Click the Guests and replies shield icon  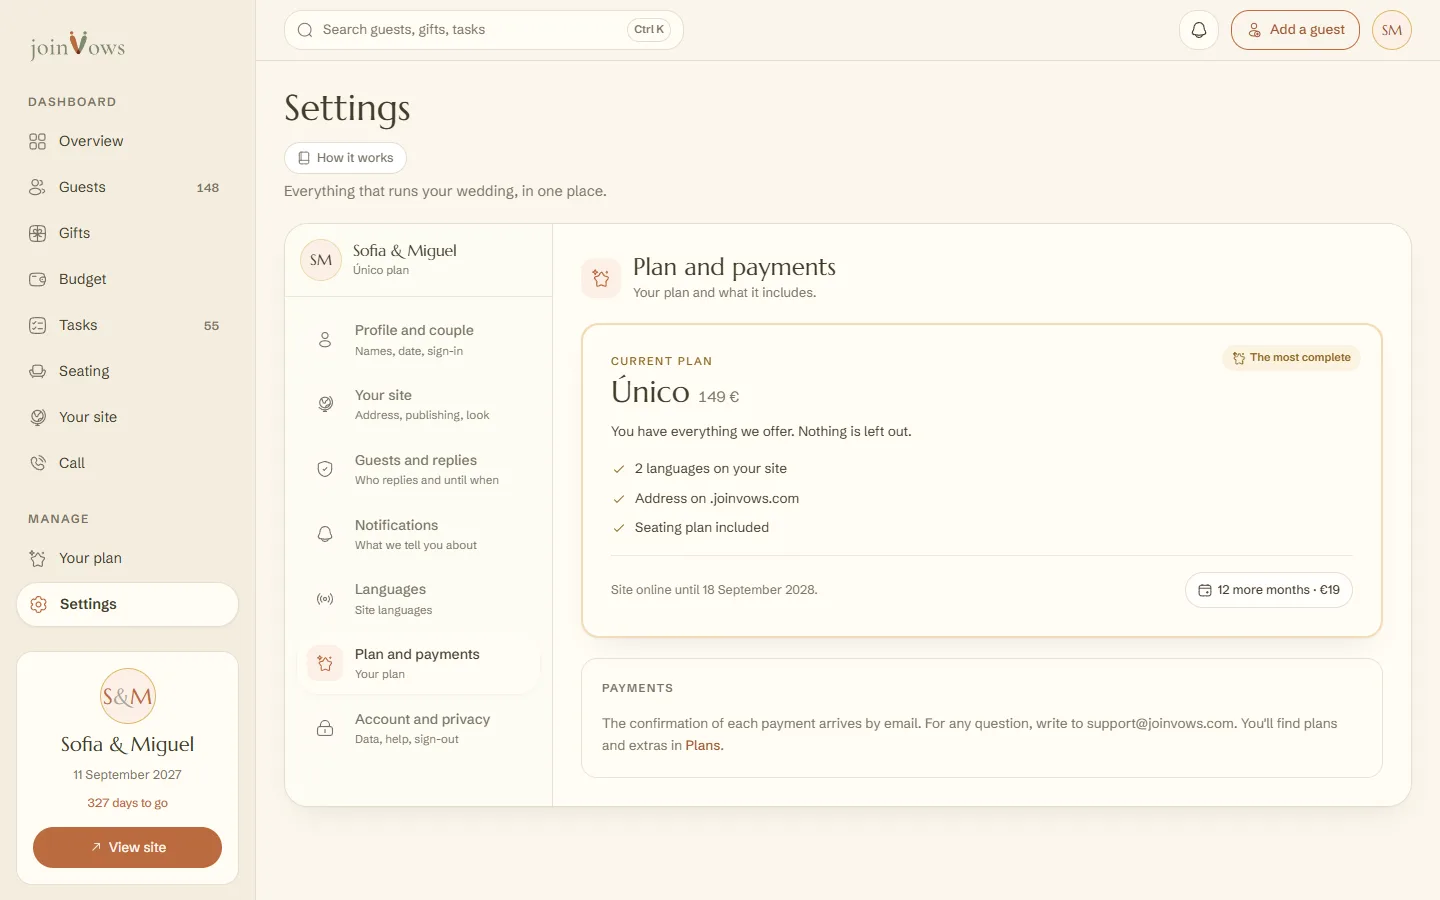point(325,469)
